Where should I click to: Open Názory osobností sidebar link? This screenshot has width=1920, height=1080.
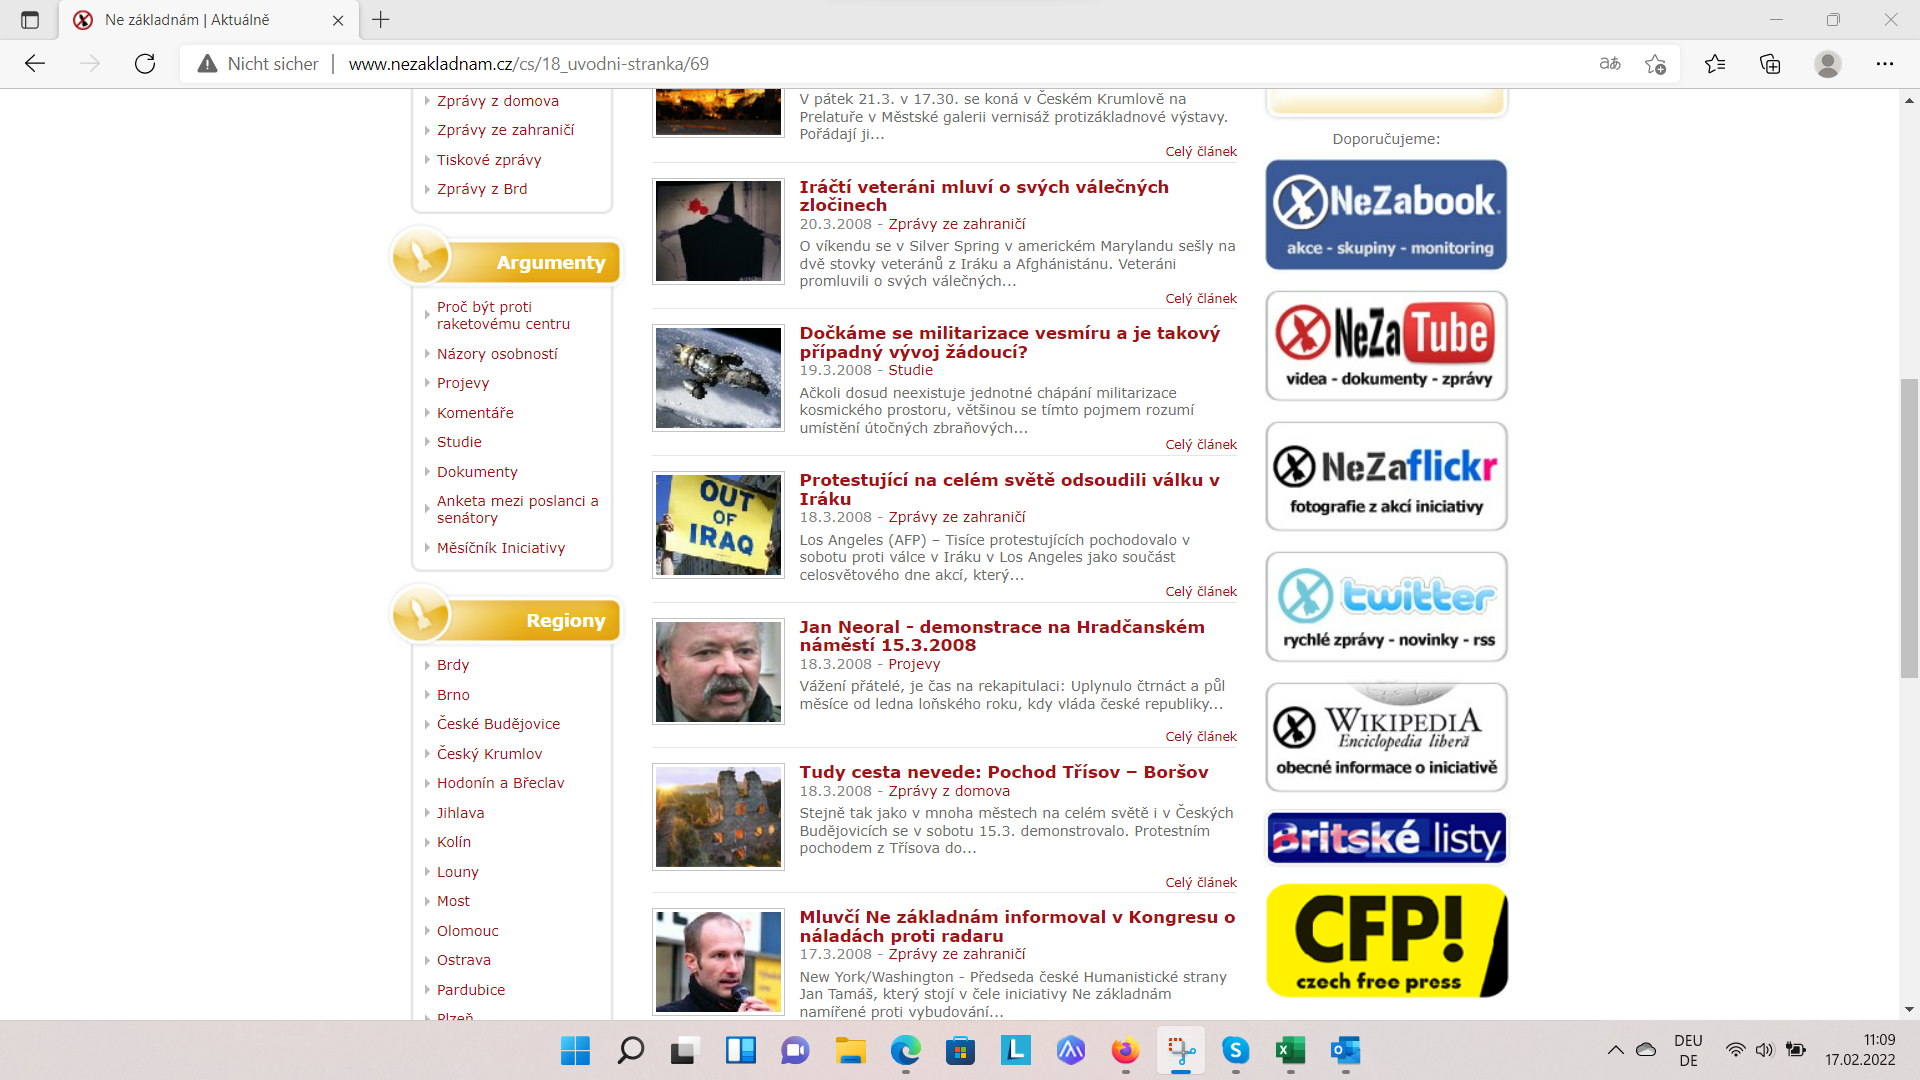click(497, 354)
